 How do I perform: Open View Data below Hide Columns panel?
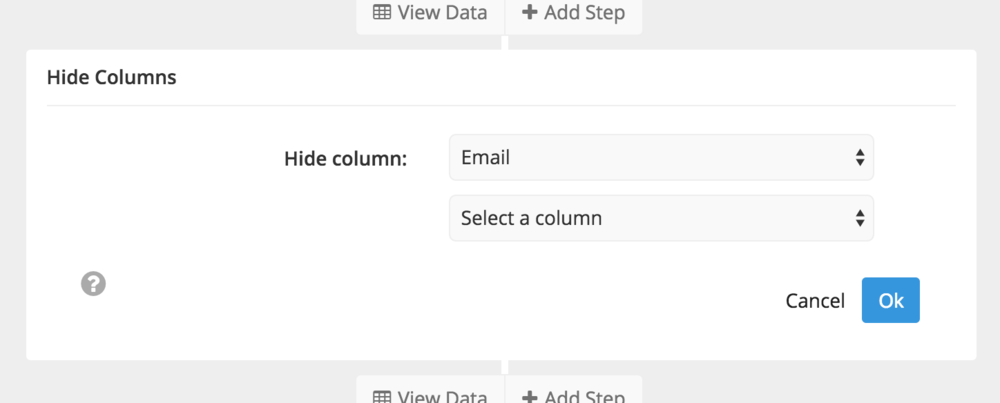tap(430, 390)
